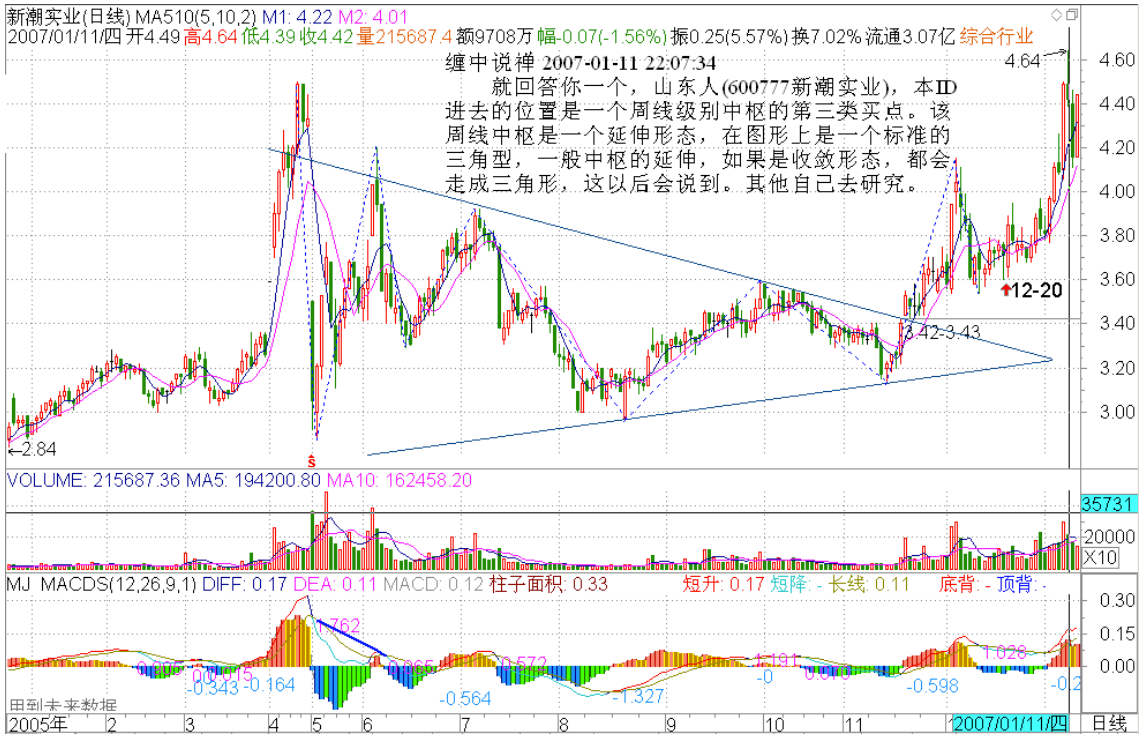
Task: Click the DEA: 0.11 value
Action: tap(335, 584)
